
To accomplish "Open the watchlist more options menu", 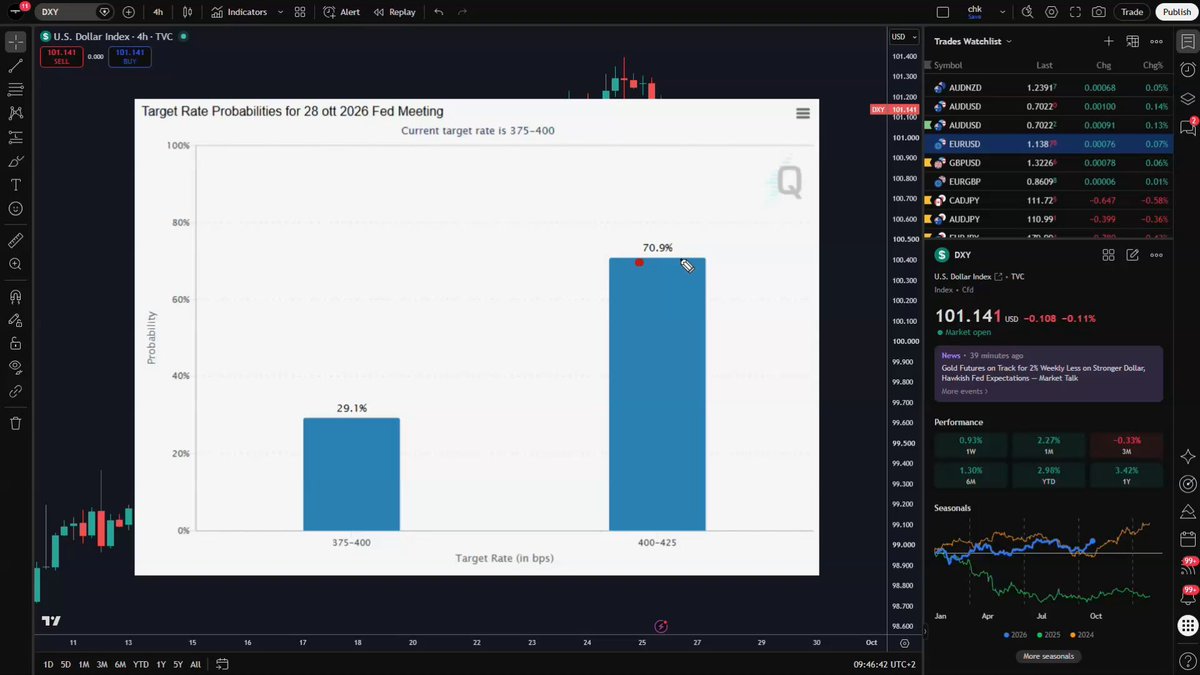I will pos(1157,41).
